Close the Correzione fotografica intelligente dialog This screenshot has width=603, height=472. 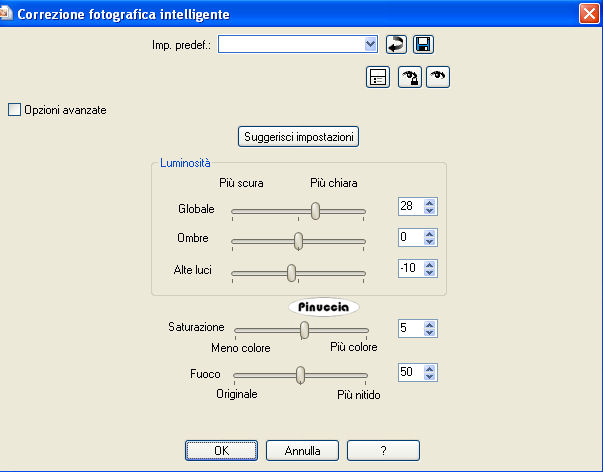(589, 13)
